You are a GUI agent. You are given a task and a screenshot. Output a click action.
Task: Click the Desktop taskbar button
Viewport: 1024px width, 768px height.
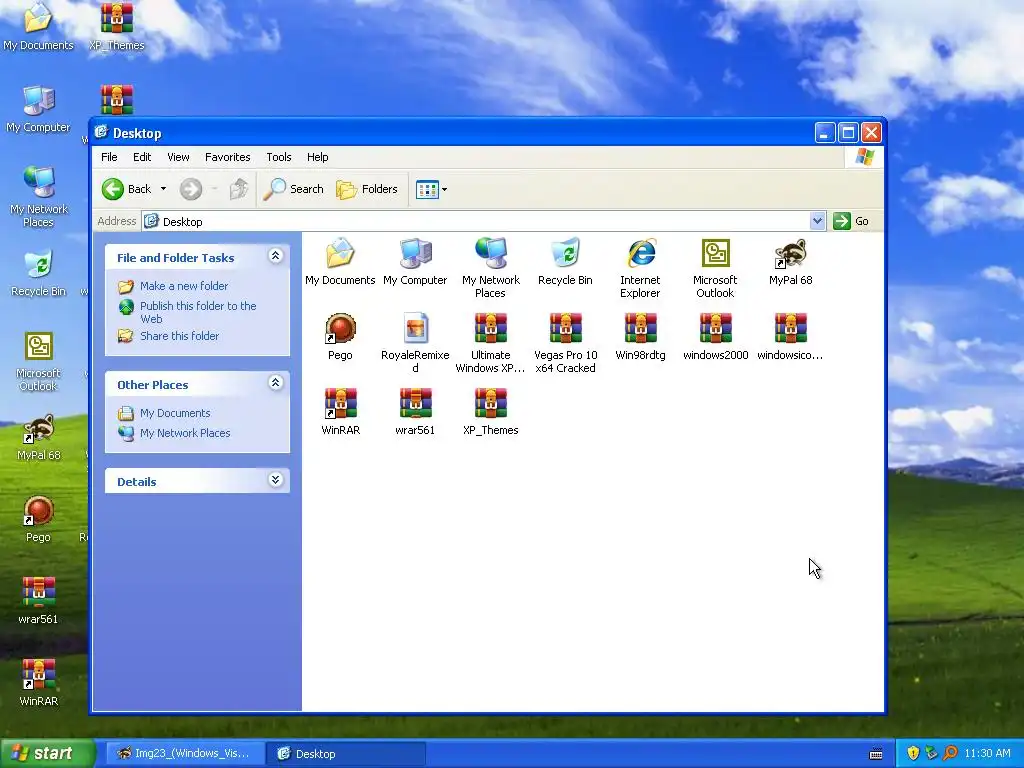click(346, 754)
